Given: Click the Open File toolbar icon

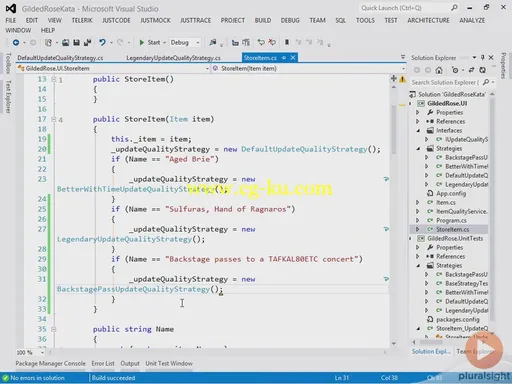Looking at the screenshot, I should 66,42.
